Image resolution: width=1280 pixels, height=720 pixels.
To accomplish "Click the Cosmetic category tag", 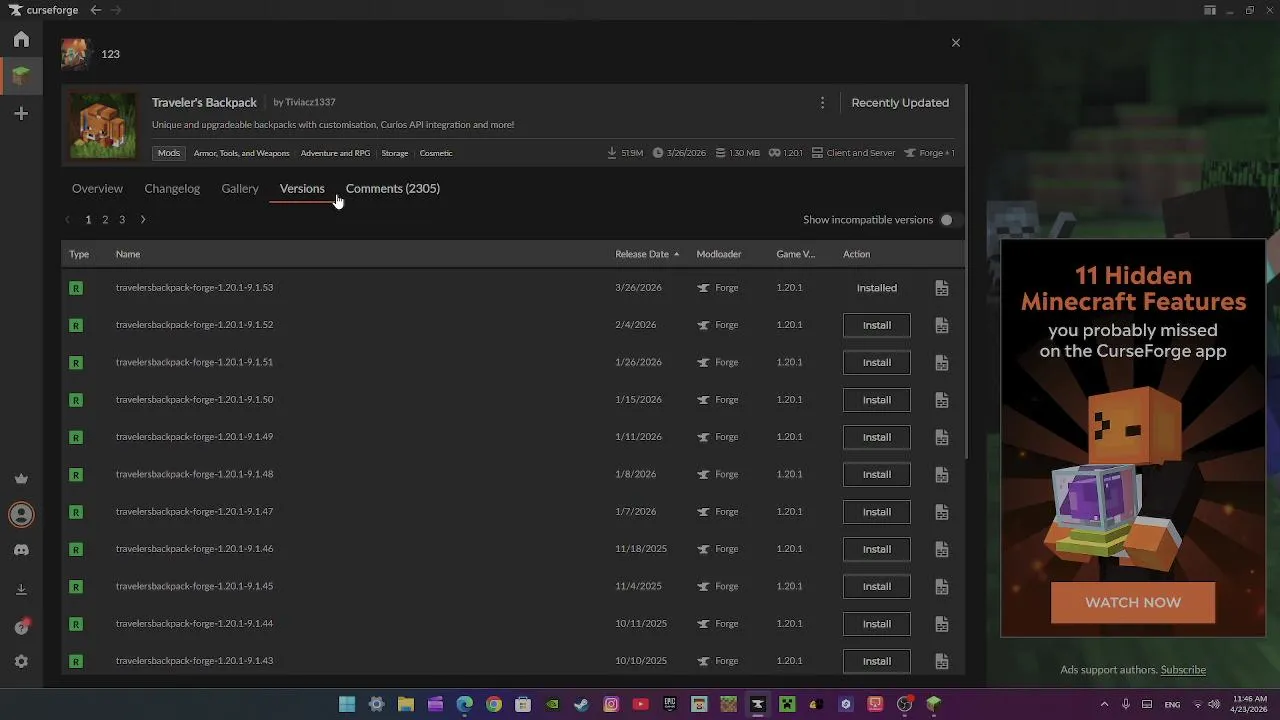I will point(436,153).
